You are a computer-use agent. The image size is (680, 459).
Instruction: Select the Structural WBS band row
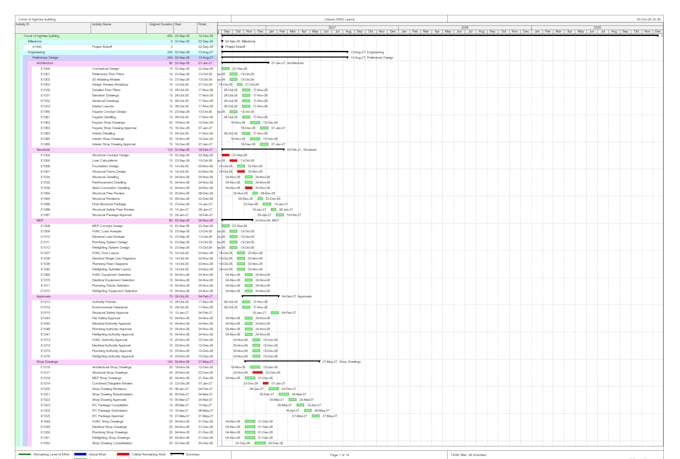124,150
